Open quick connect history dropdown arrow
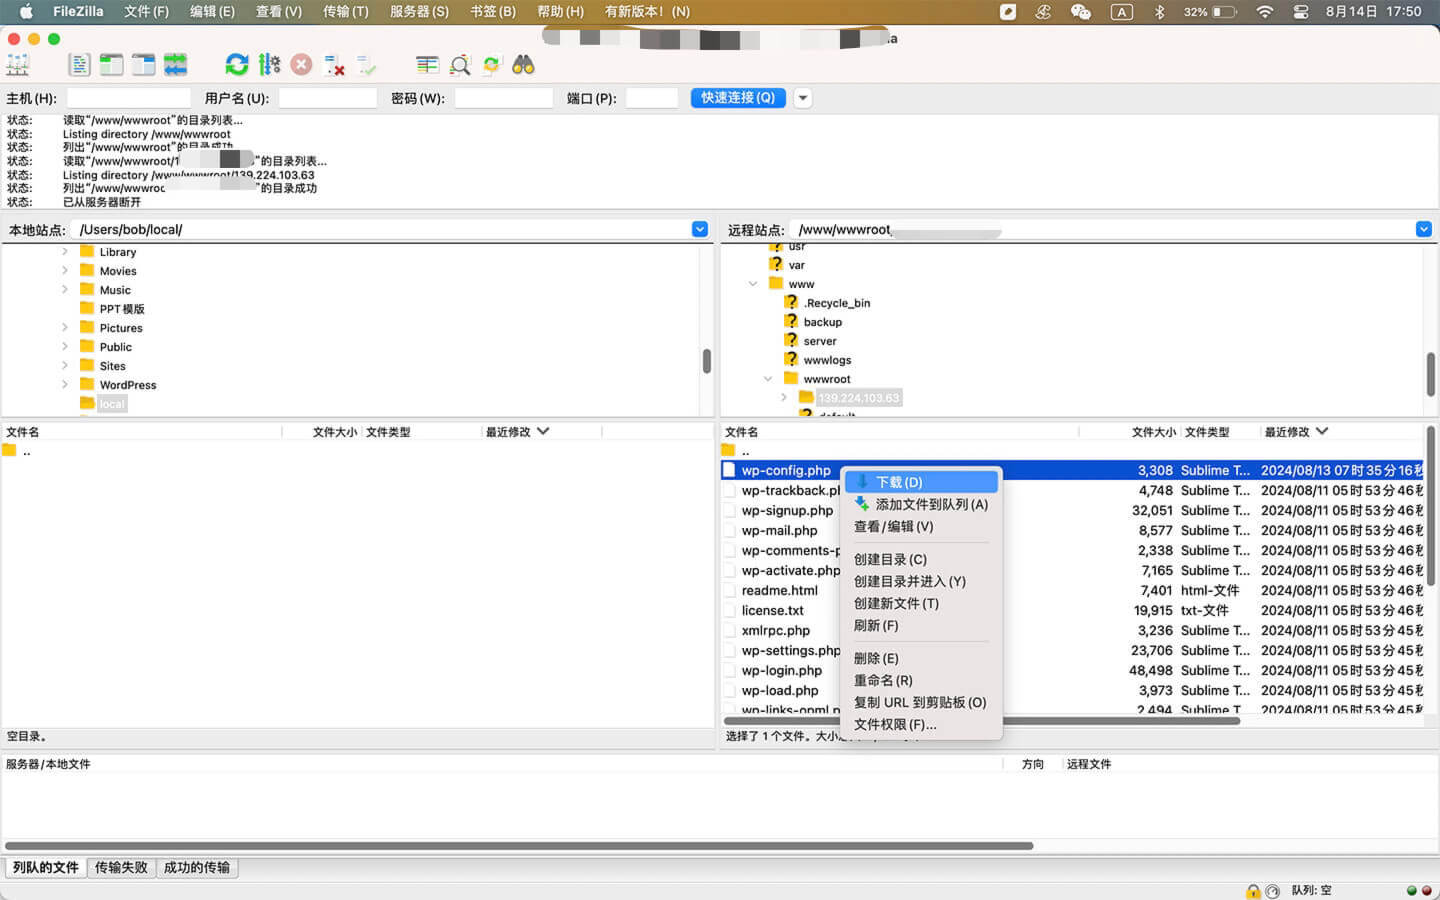Viewport: 1440px width, 900px height. coord(802,98)
